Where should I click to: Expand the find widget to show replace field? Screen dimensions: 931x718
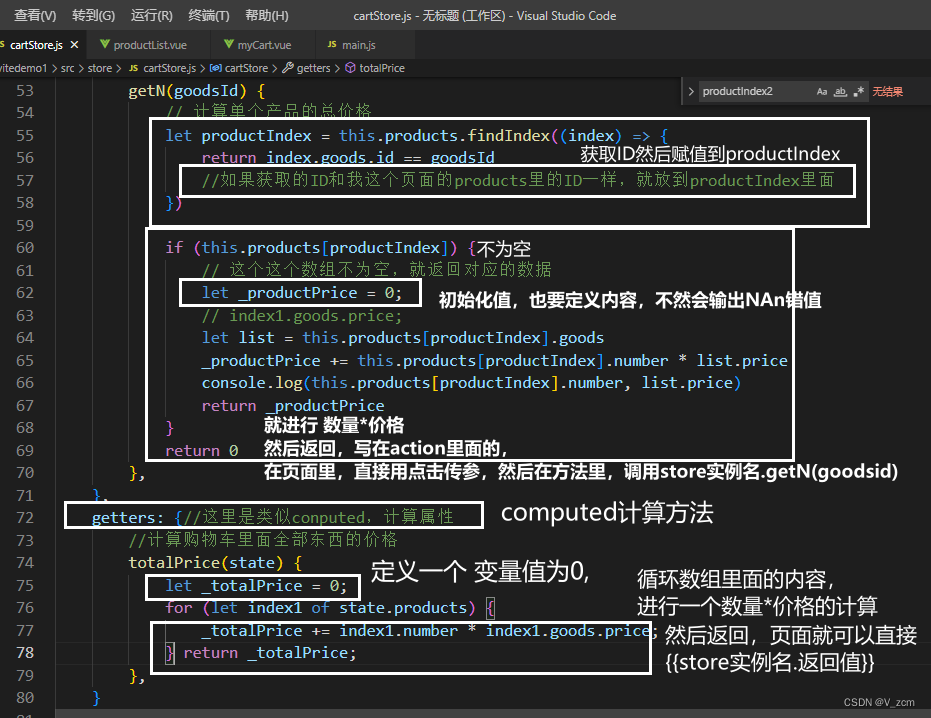point(691,91)
